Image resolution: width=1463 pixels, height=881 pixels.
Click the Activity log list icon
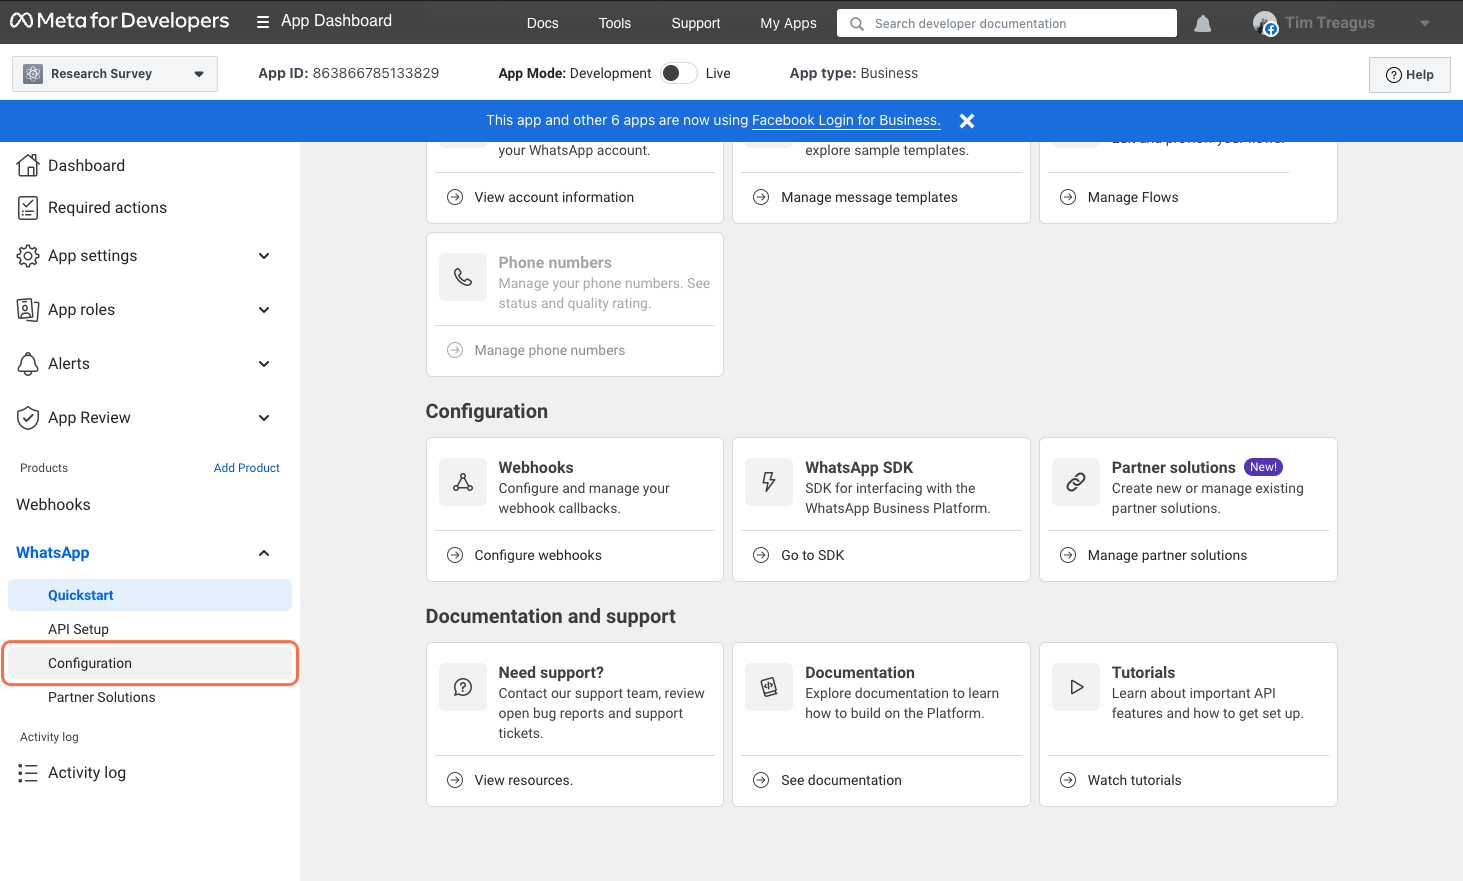point(28,773)
